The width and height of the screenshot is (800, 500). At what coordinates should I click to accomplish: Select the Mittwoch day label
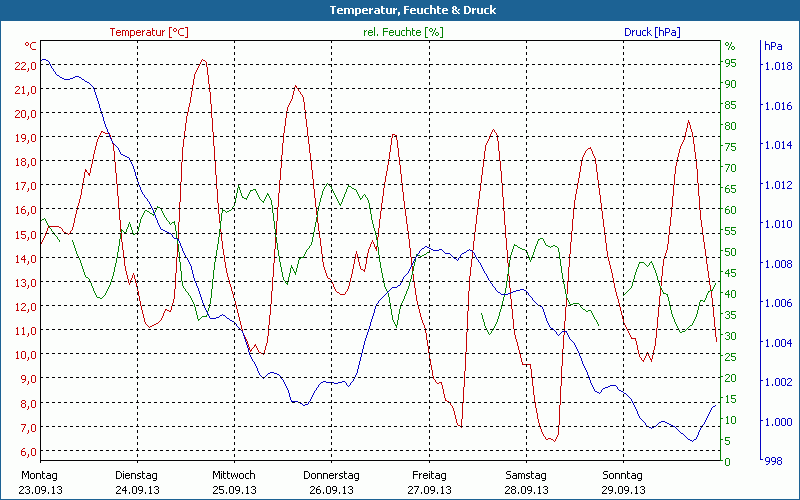point(234,475)
